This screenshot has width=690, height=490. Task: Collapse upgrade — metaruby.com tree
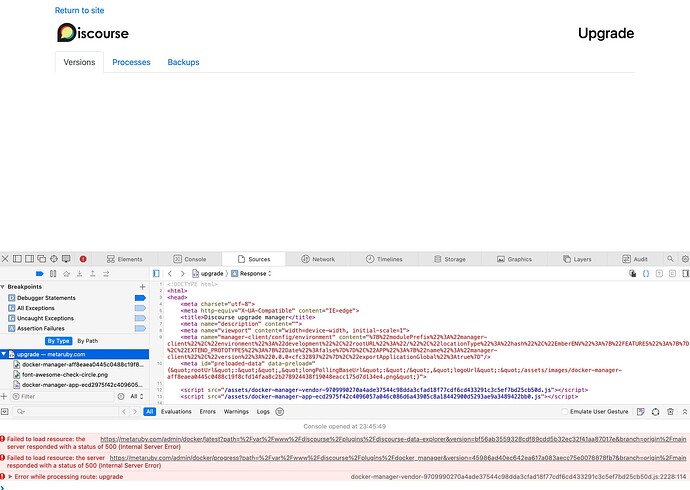pyautogui.click(x=4, y=354)
